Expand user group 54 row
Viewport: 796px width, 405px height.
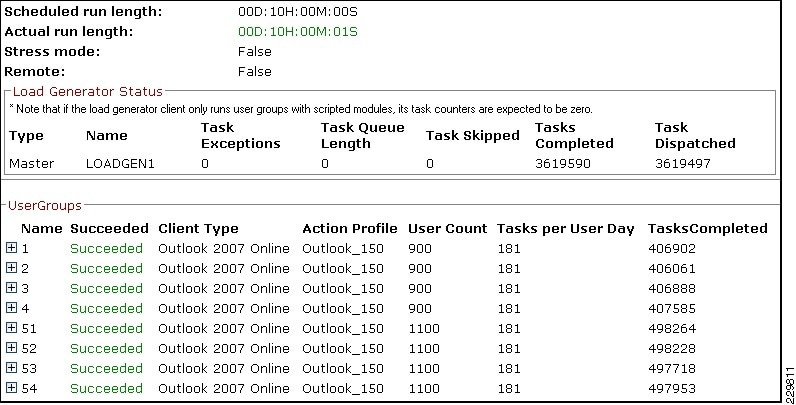point(12,388)
